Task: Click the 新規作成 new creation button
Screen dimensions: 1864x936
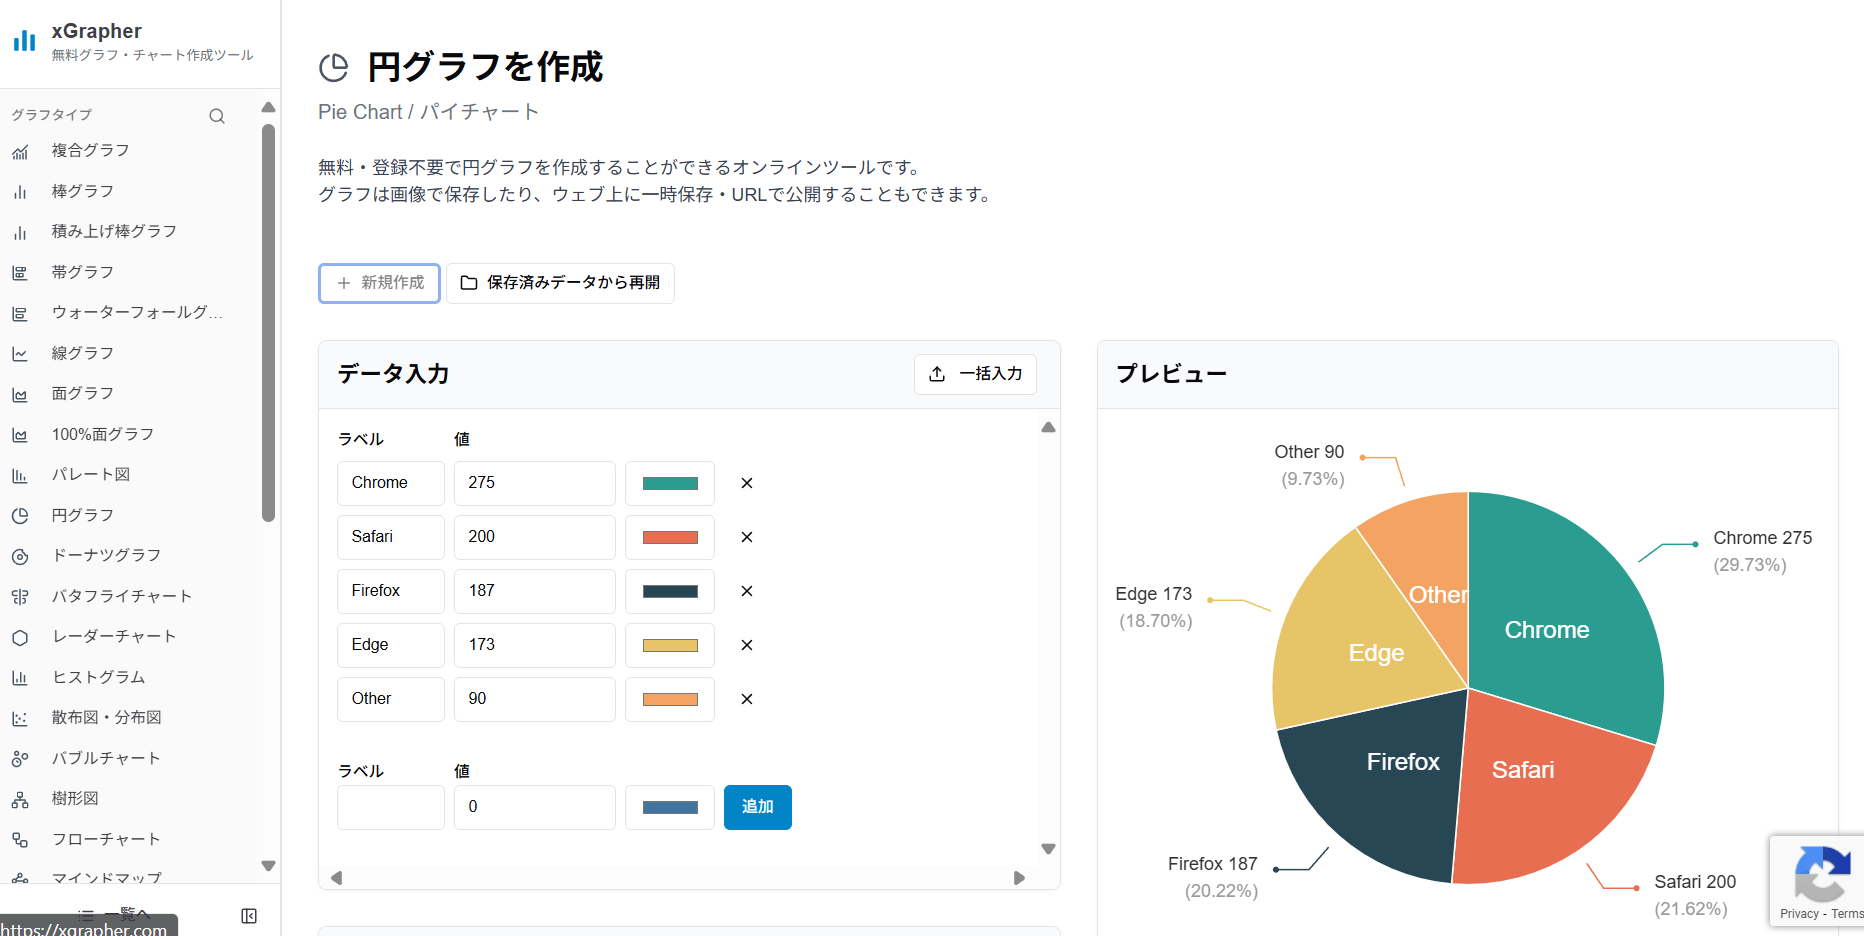Action: 379,283
